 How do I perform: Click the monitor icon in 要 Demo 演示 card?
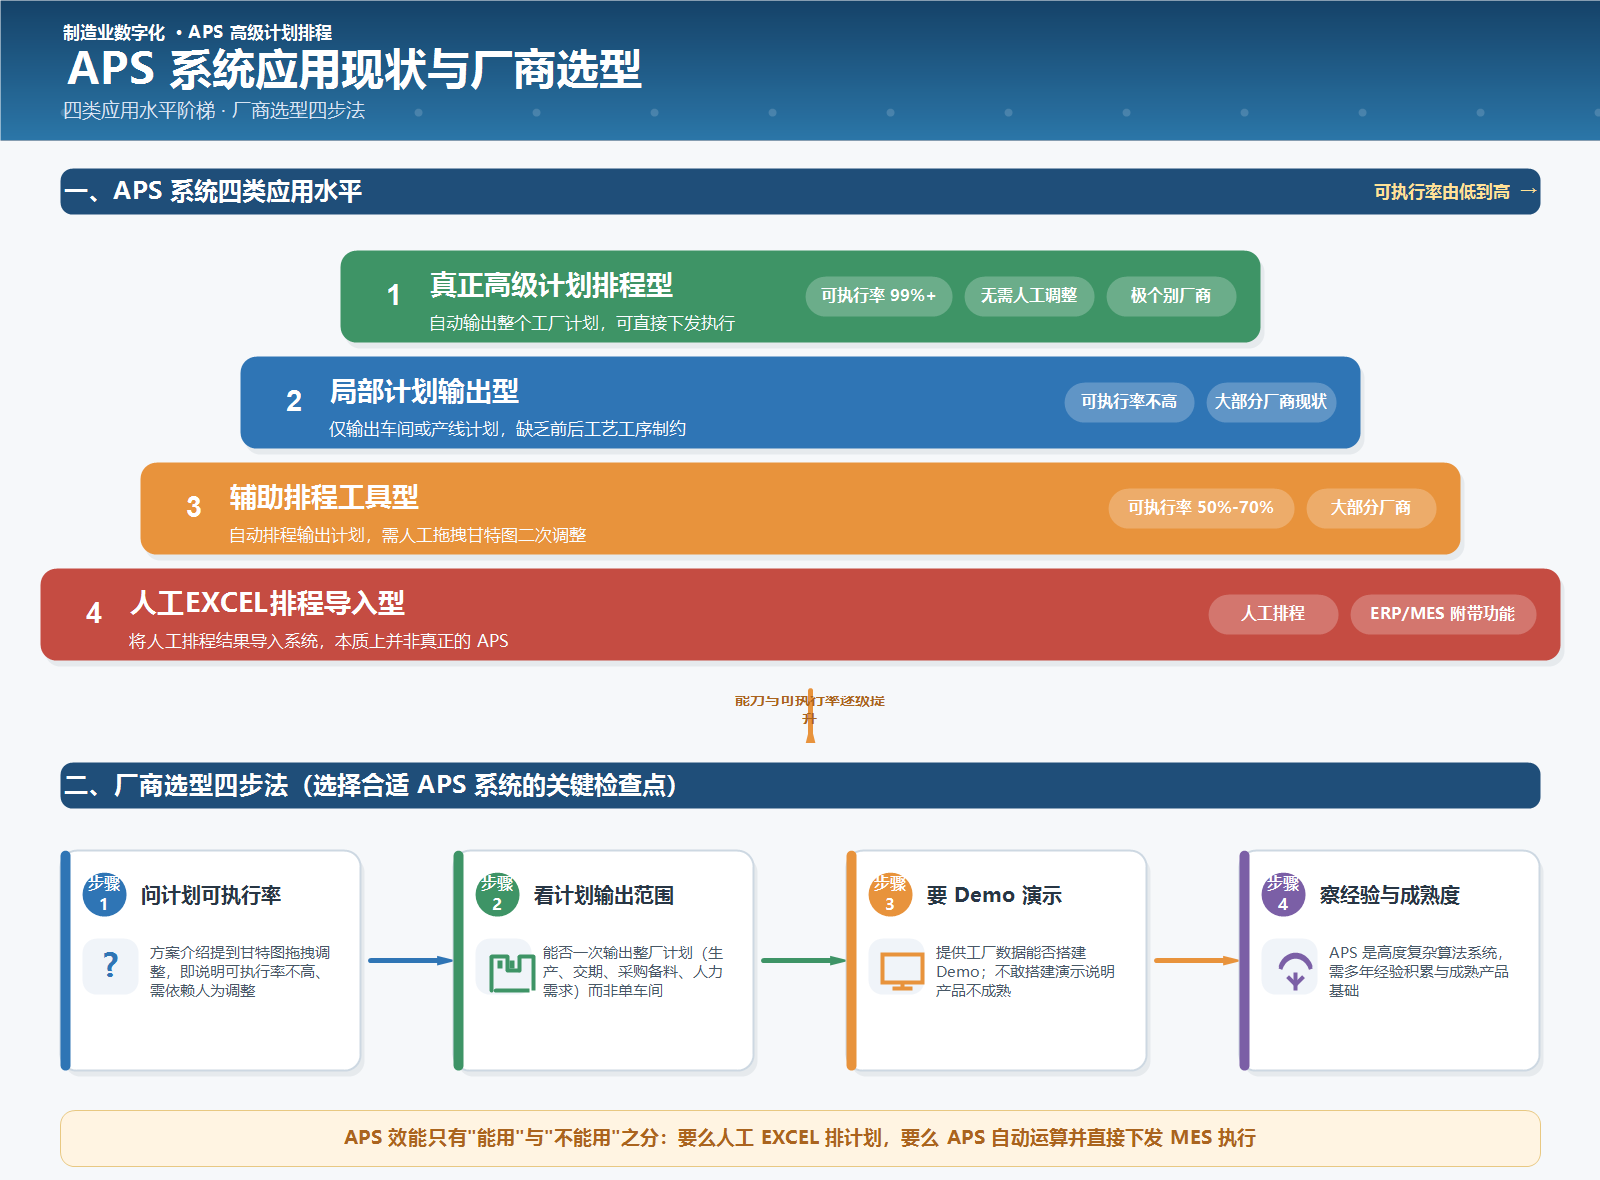pyautogui.click(x=902, y=969)
